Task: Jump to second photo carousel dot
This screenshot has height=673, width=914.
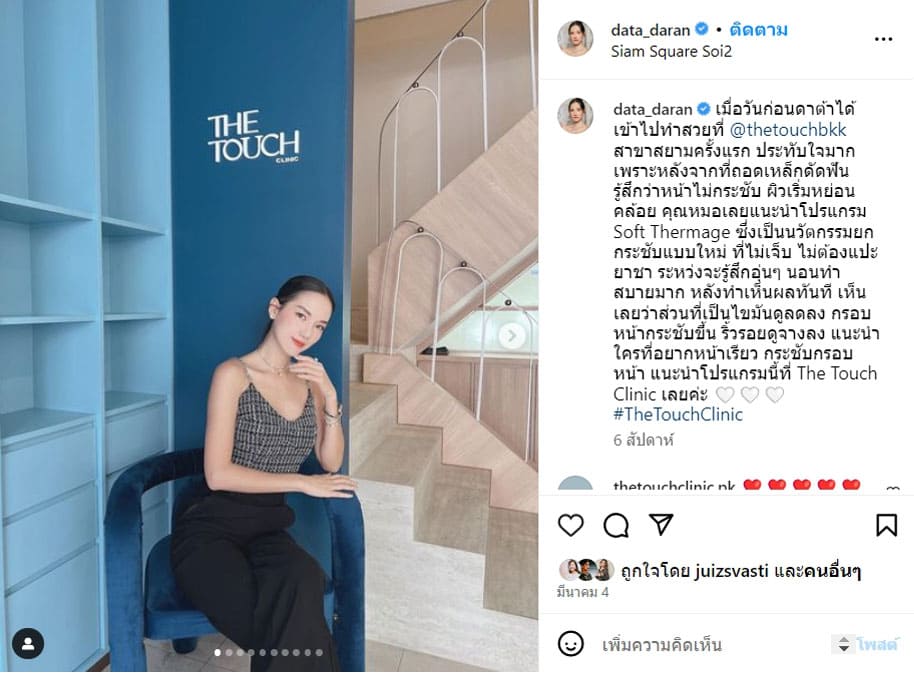Action: point(229,653)
